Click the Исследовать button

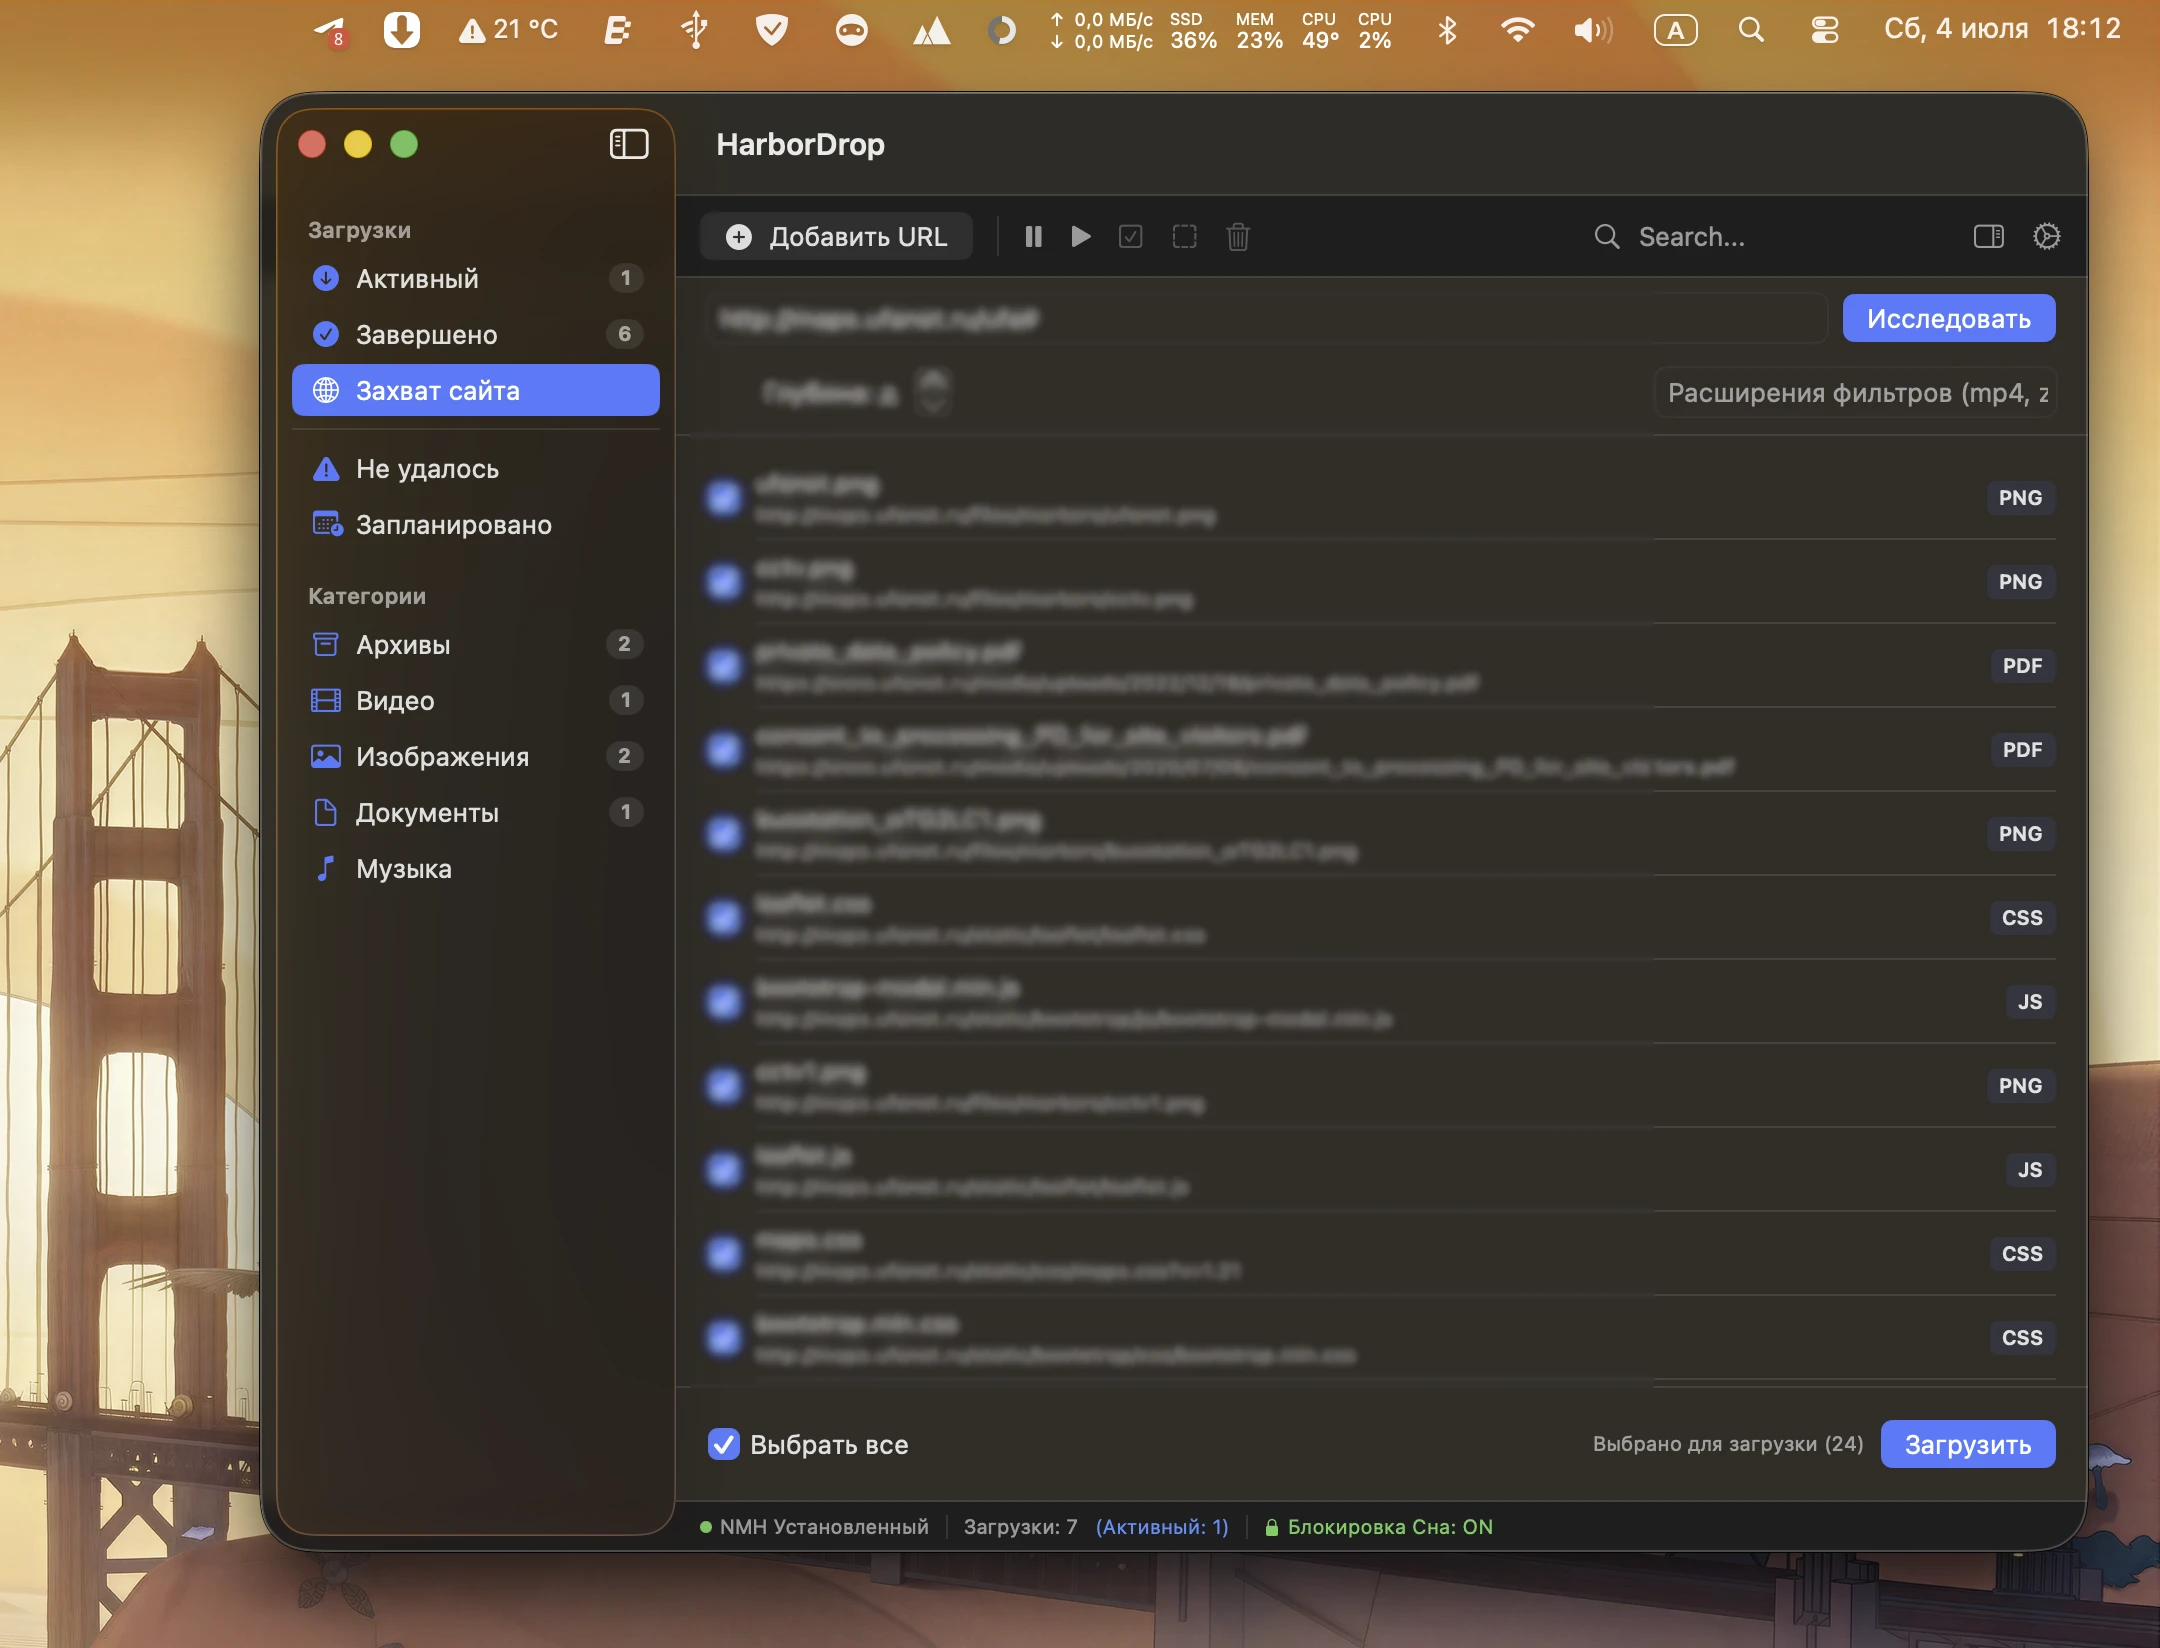tap(1949, 319)
